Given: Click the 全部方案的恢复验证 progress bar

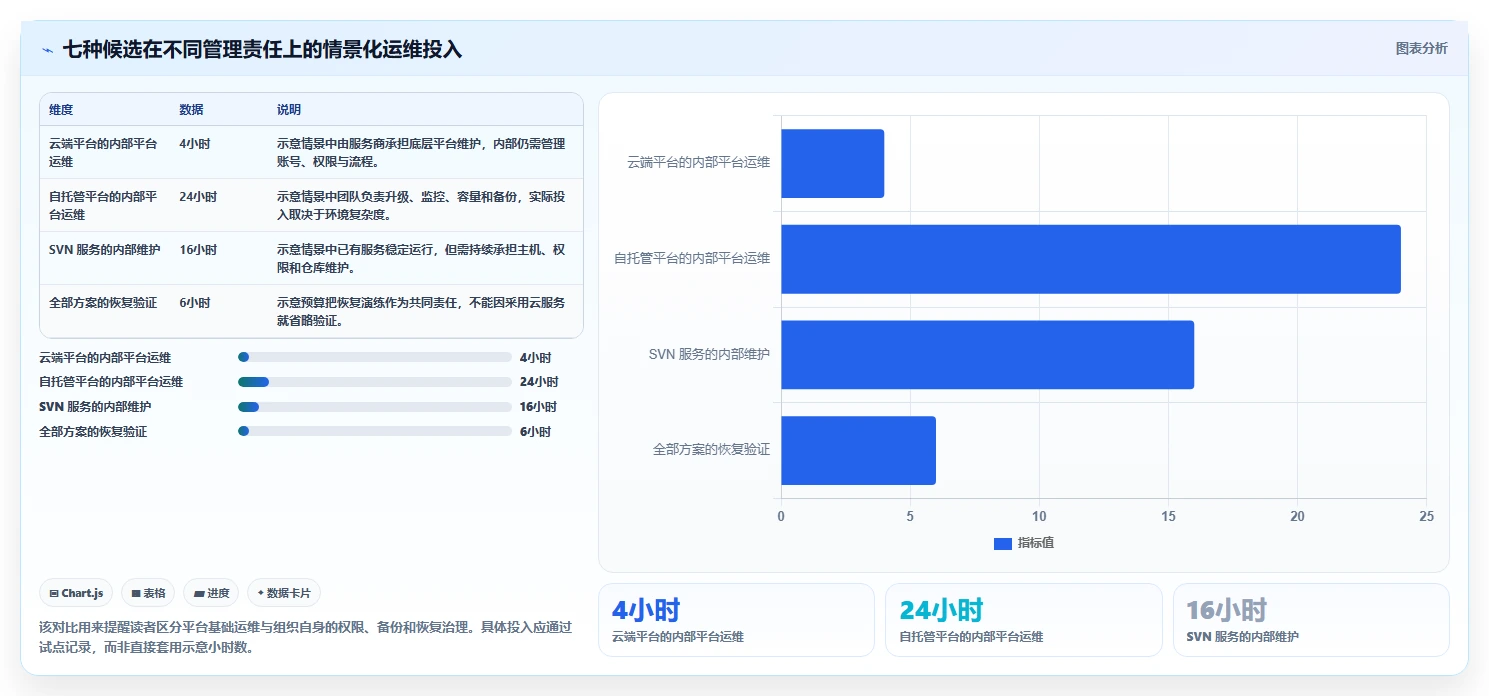Looking at the screenshot, I should pyautogui.click(x=375, y=432).
